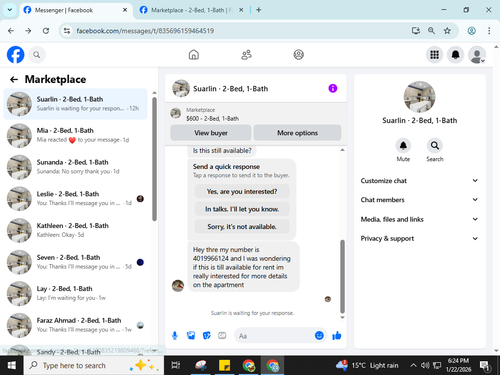Click More options button
Screen dimensions: 500x375
click(297, 133)
